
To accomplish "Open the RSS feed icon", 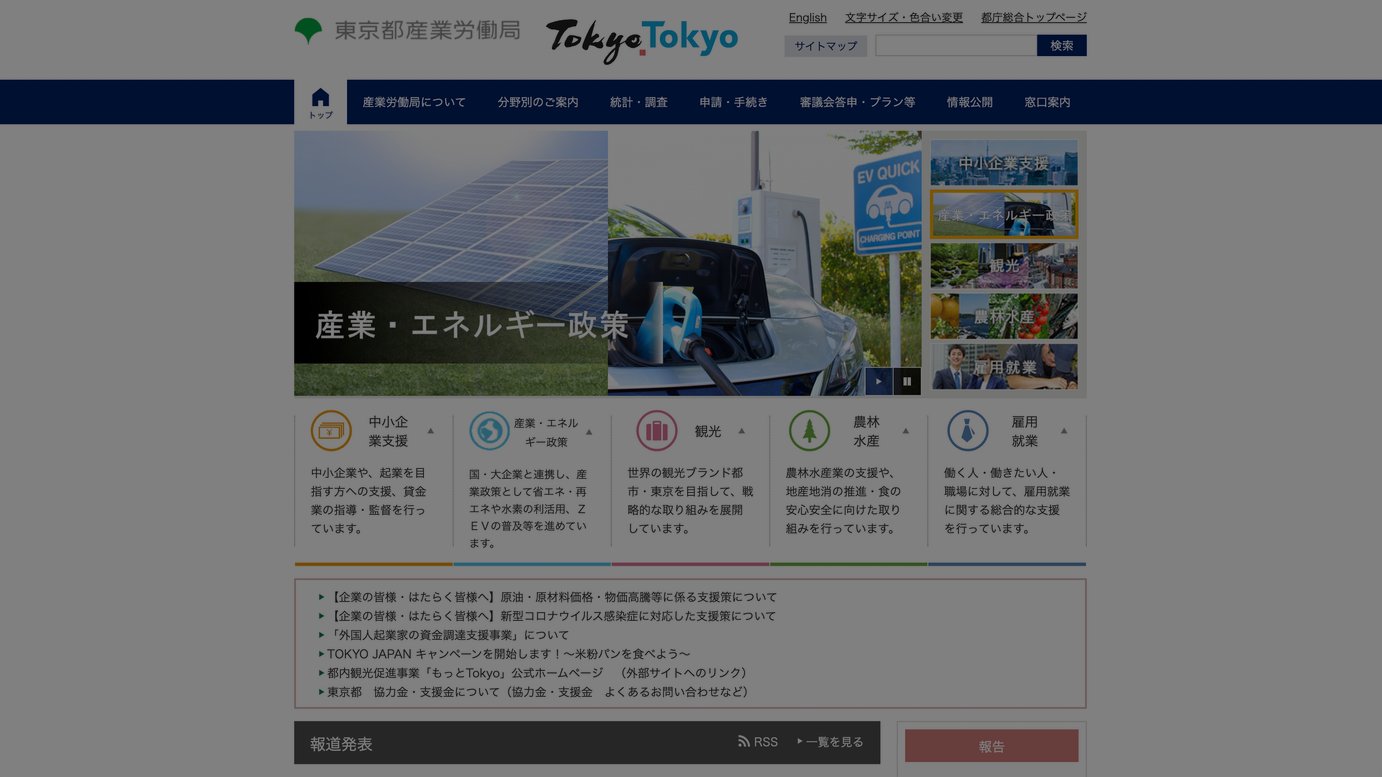I will click(x=742, y=741).
